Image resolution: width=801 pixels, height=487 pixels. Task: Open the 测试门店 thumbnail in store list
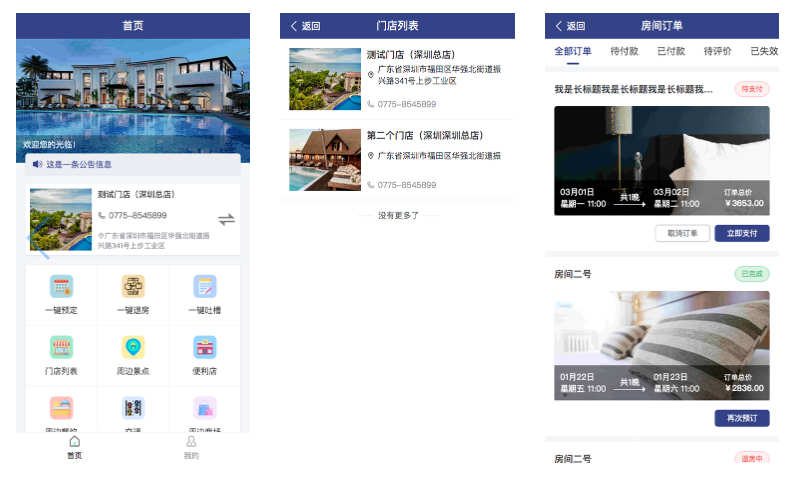click(325, 79)
